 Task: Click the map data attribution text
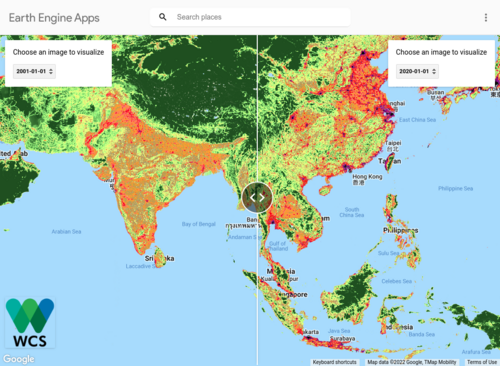coord(412,362)
